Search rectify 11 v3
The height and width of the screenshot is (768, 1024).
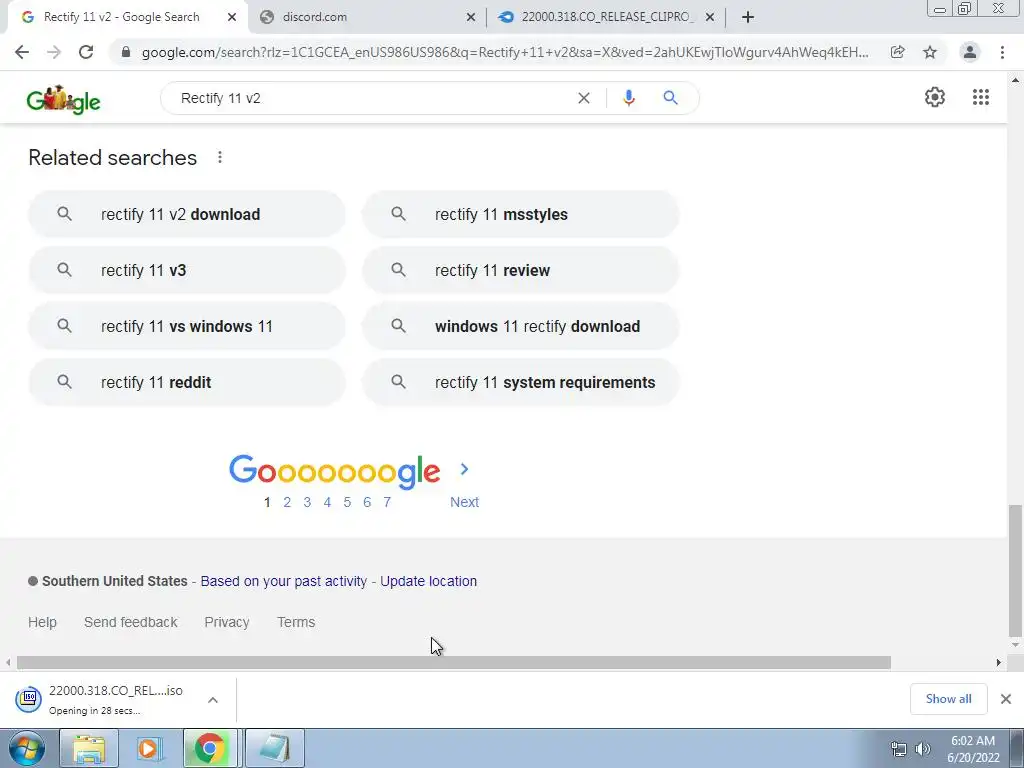[187, 270]
